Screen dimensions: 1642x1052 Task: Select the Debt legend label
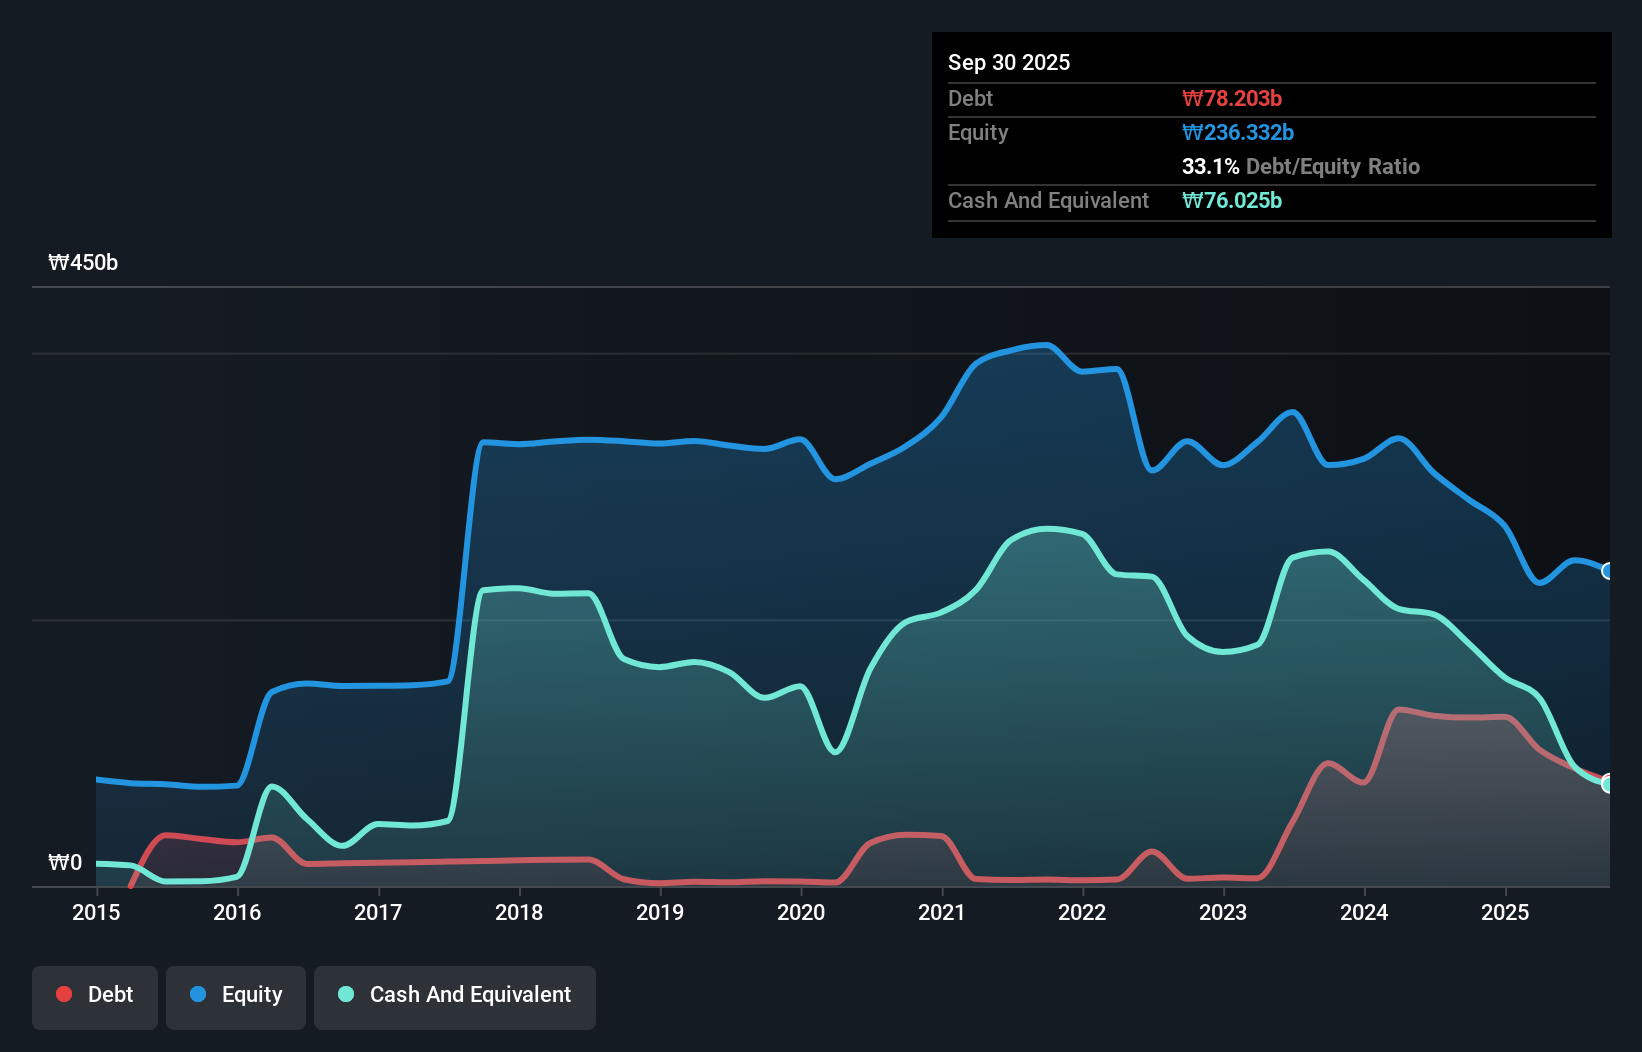pyautogui.click(x=110, y=994)
